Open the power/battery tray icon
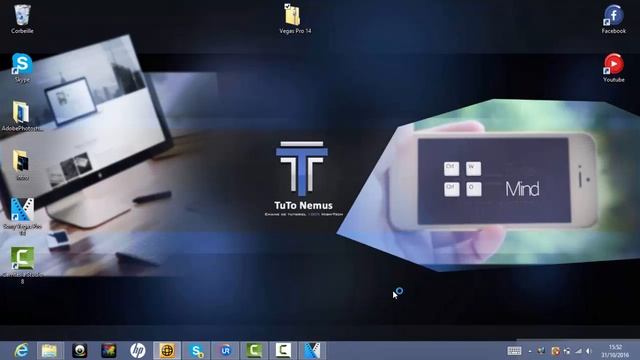Image resolution: width=640 pixels, height=360 pixels. [x=567, y=351]
